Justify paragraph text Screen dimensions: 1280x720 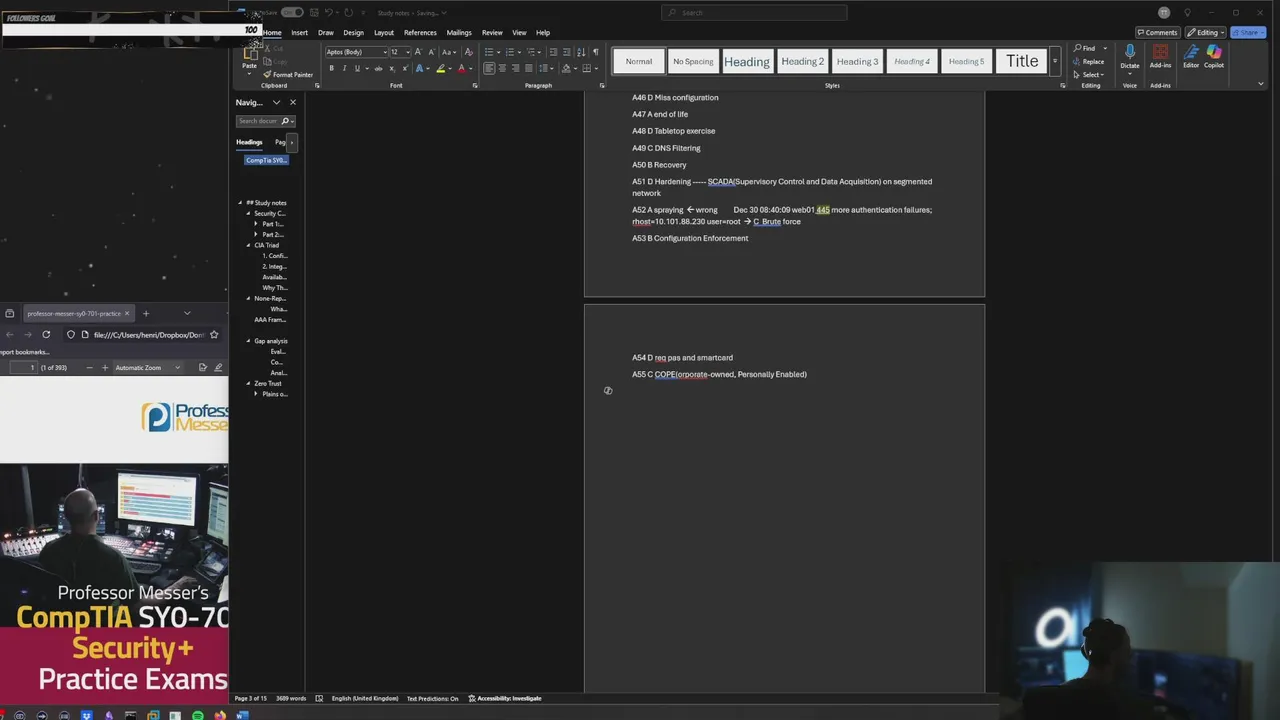528,68
